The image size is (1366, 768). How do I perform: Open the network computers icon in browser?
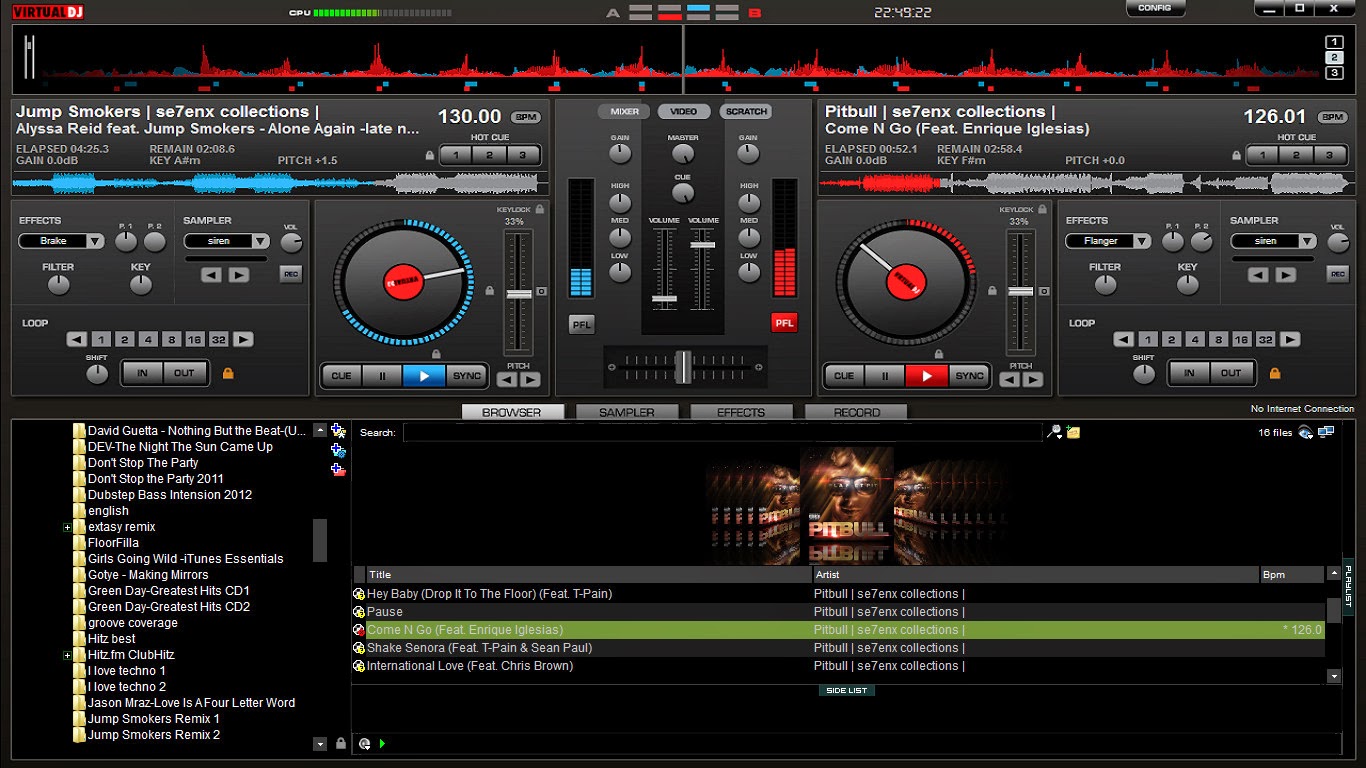click(x=1326, y=432)
